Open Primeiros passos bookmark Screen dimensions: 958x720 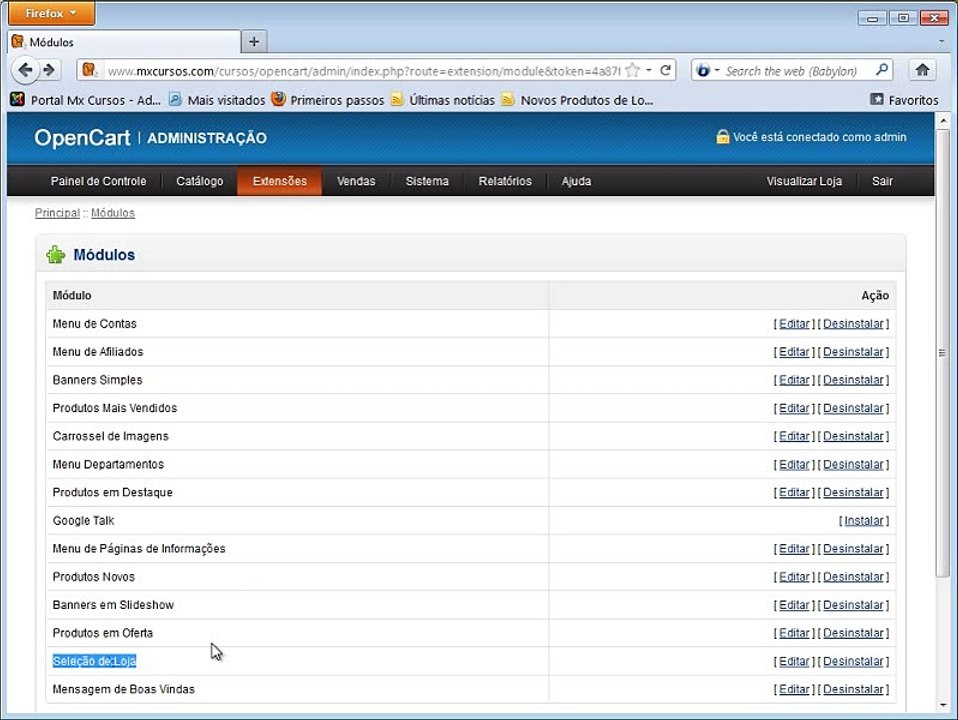click(x=328, y=100)
